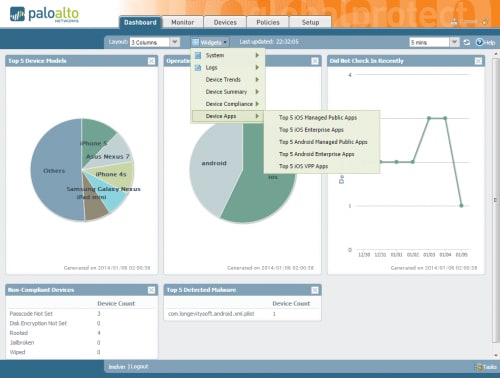Expand the Widgets dropdown menu
Screen dimensions: 500x378
click(x=210, y=42)
